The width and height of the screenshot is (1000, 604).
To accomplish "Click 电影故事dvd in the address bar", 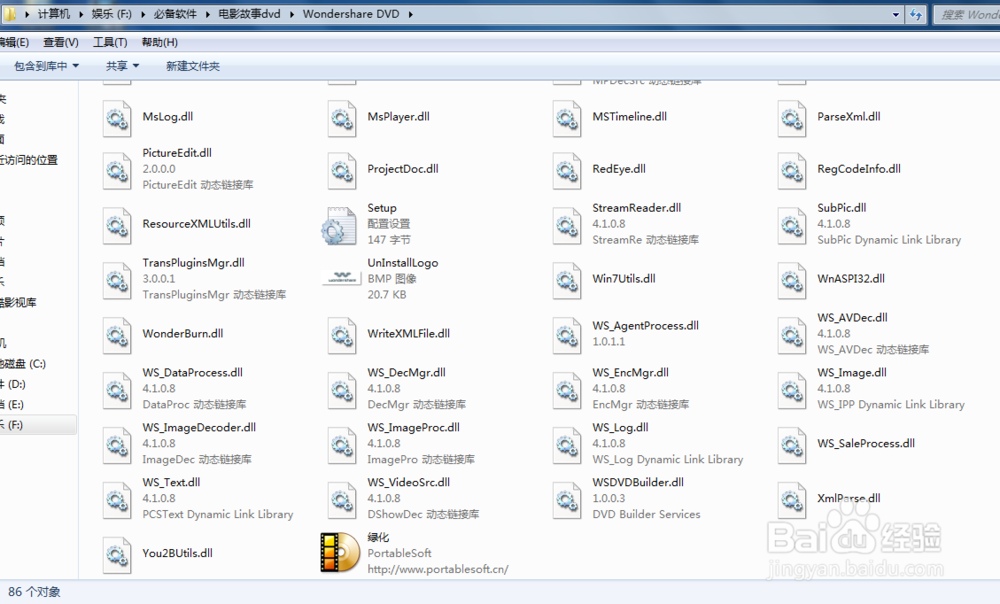I will 249,13.
